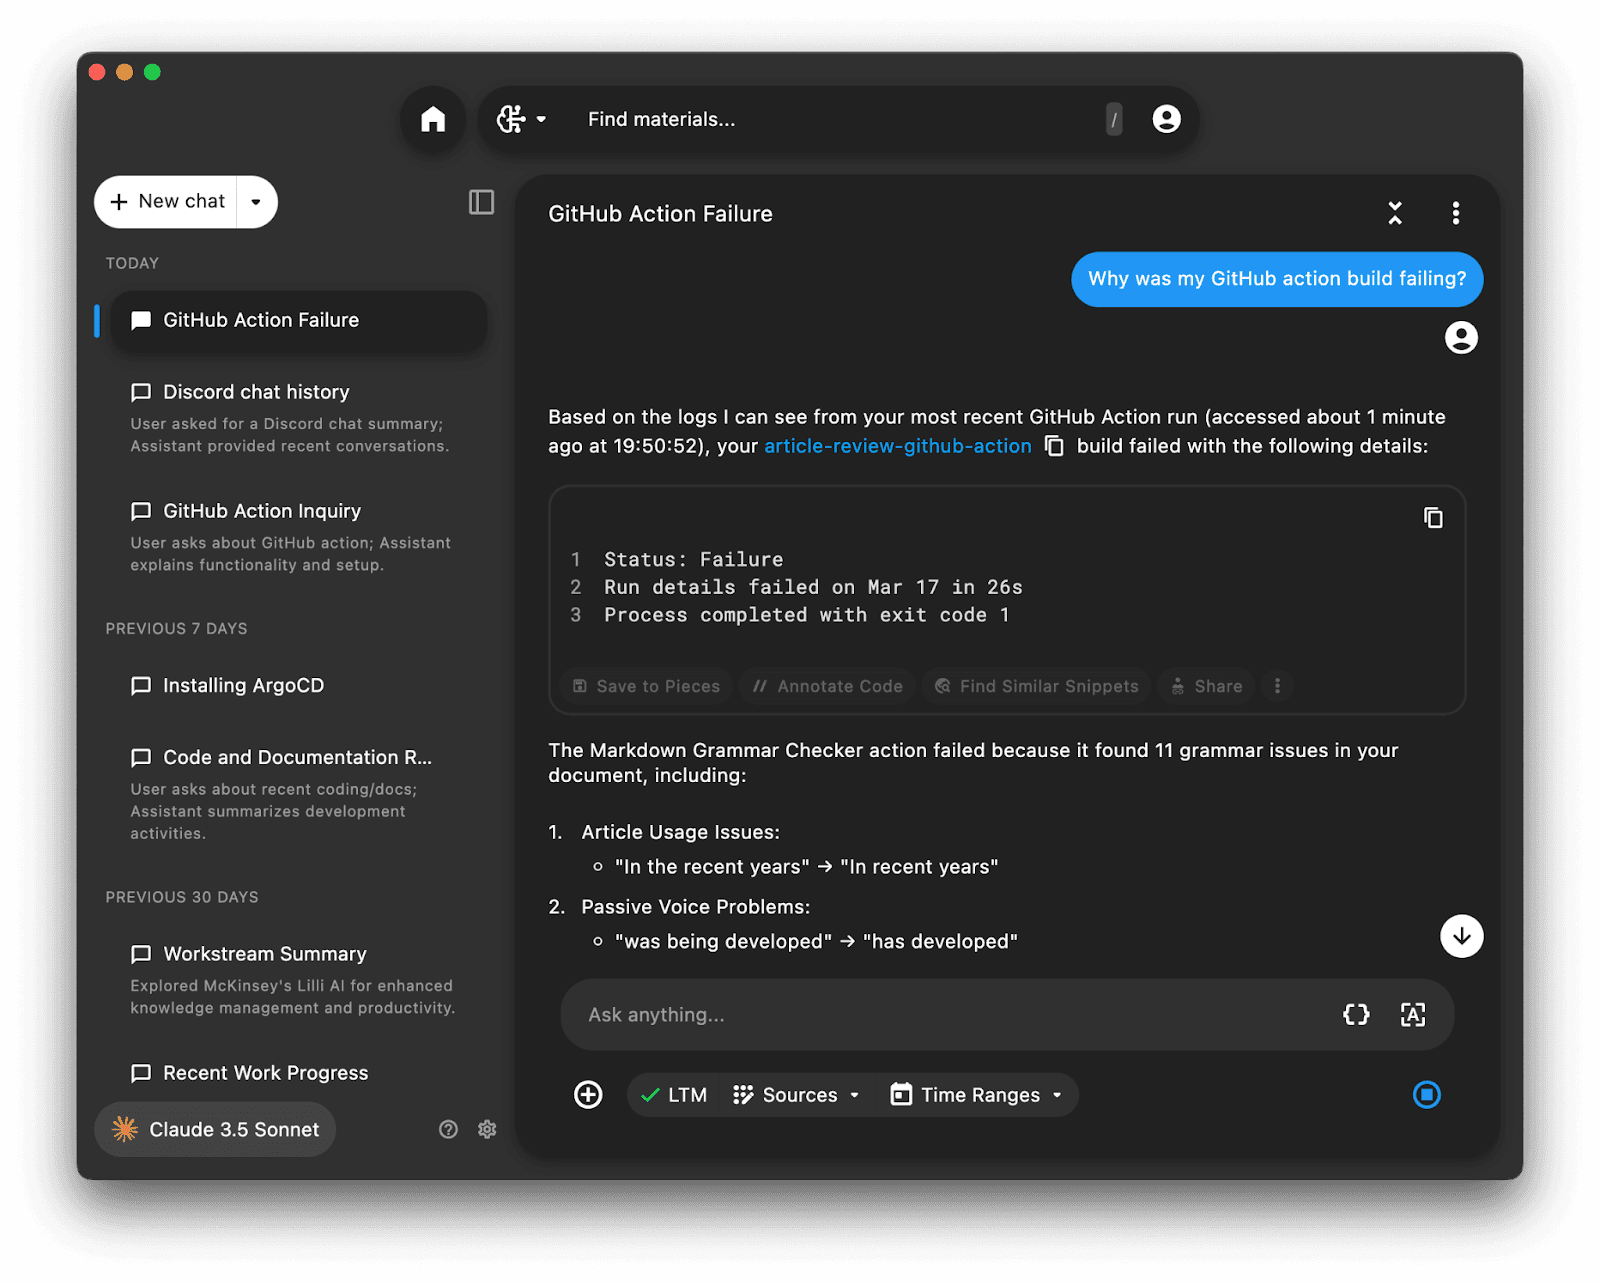Stop generating with the stop button

(x=1426, y=1095)
